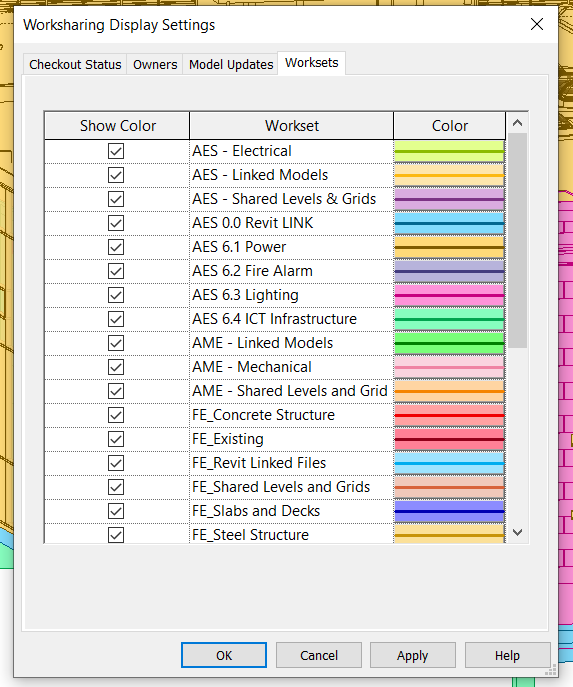The image size is (573, 687).
Task: Click the Cancel button
Action: [319, 655]
